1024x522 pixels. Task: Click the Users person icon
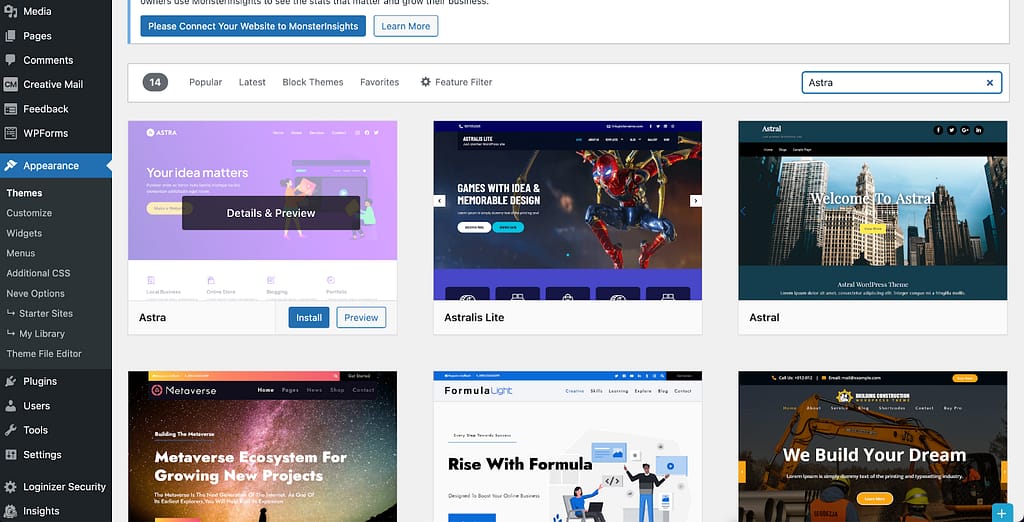click(x=10, y=406)
